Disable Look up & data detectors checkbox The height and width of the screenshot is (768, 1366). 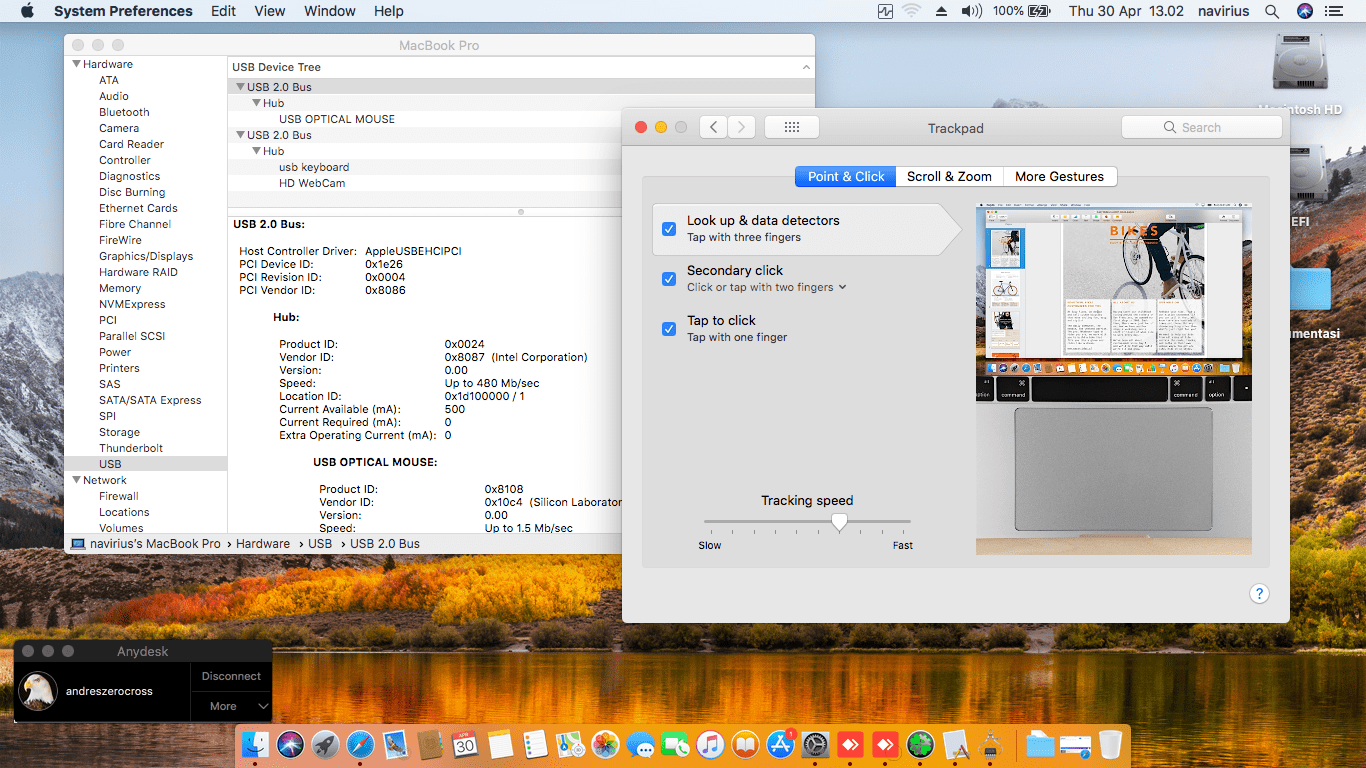tap(669, 229)
